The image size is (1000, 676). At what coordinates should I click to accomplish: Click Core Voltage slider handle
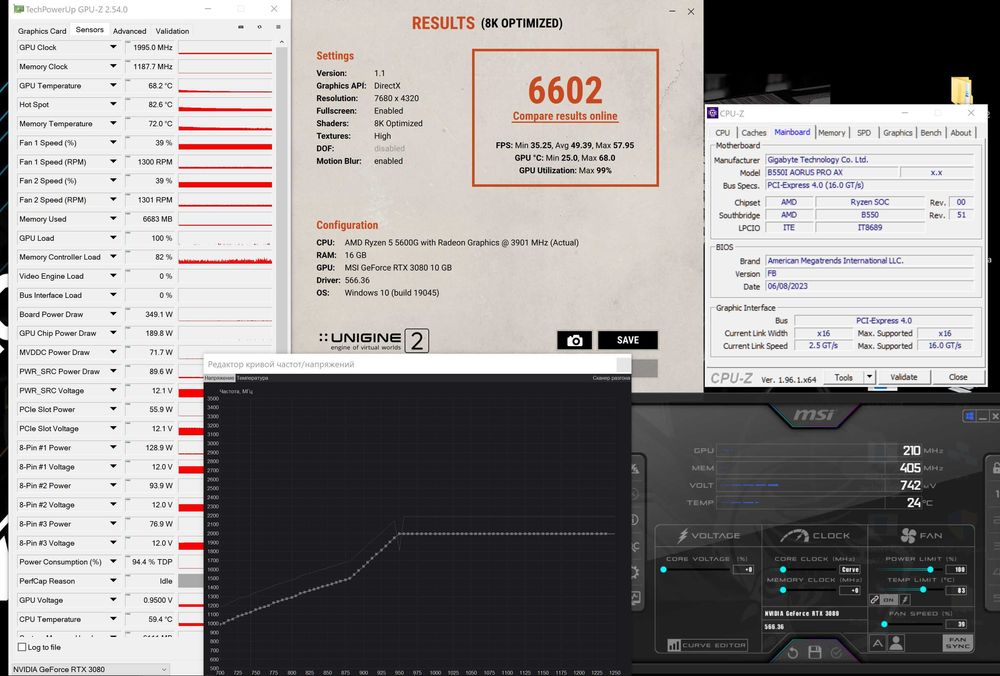coord(664,569)
